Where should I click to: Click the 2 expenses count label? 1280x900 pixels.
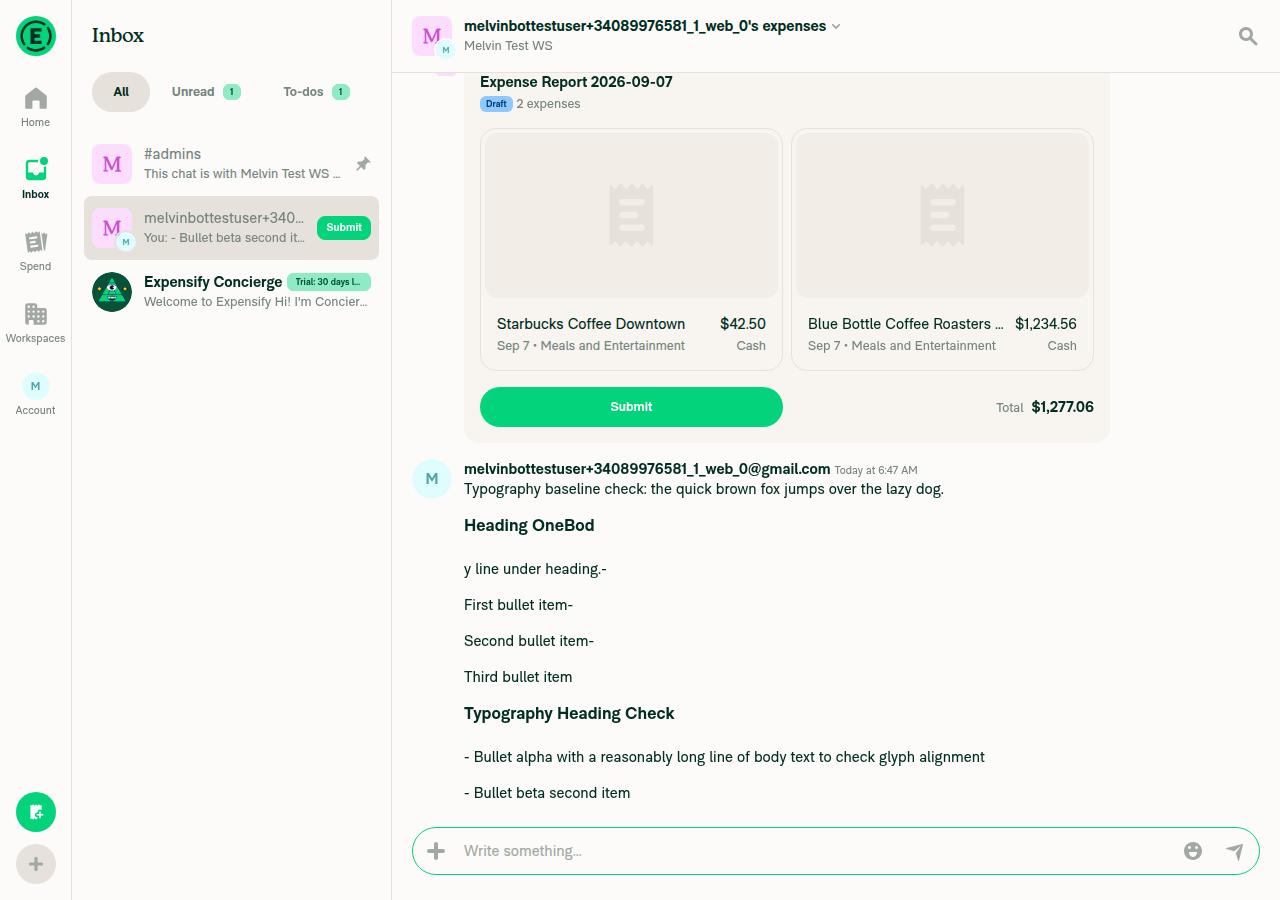tap(548, 104)
